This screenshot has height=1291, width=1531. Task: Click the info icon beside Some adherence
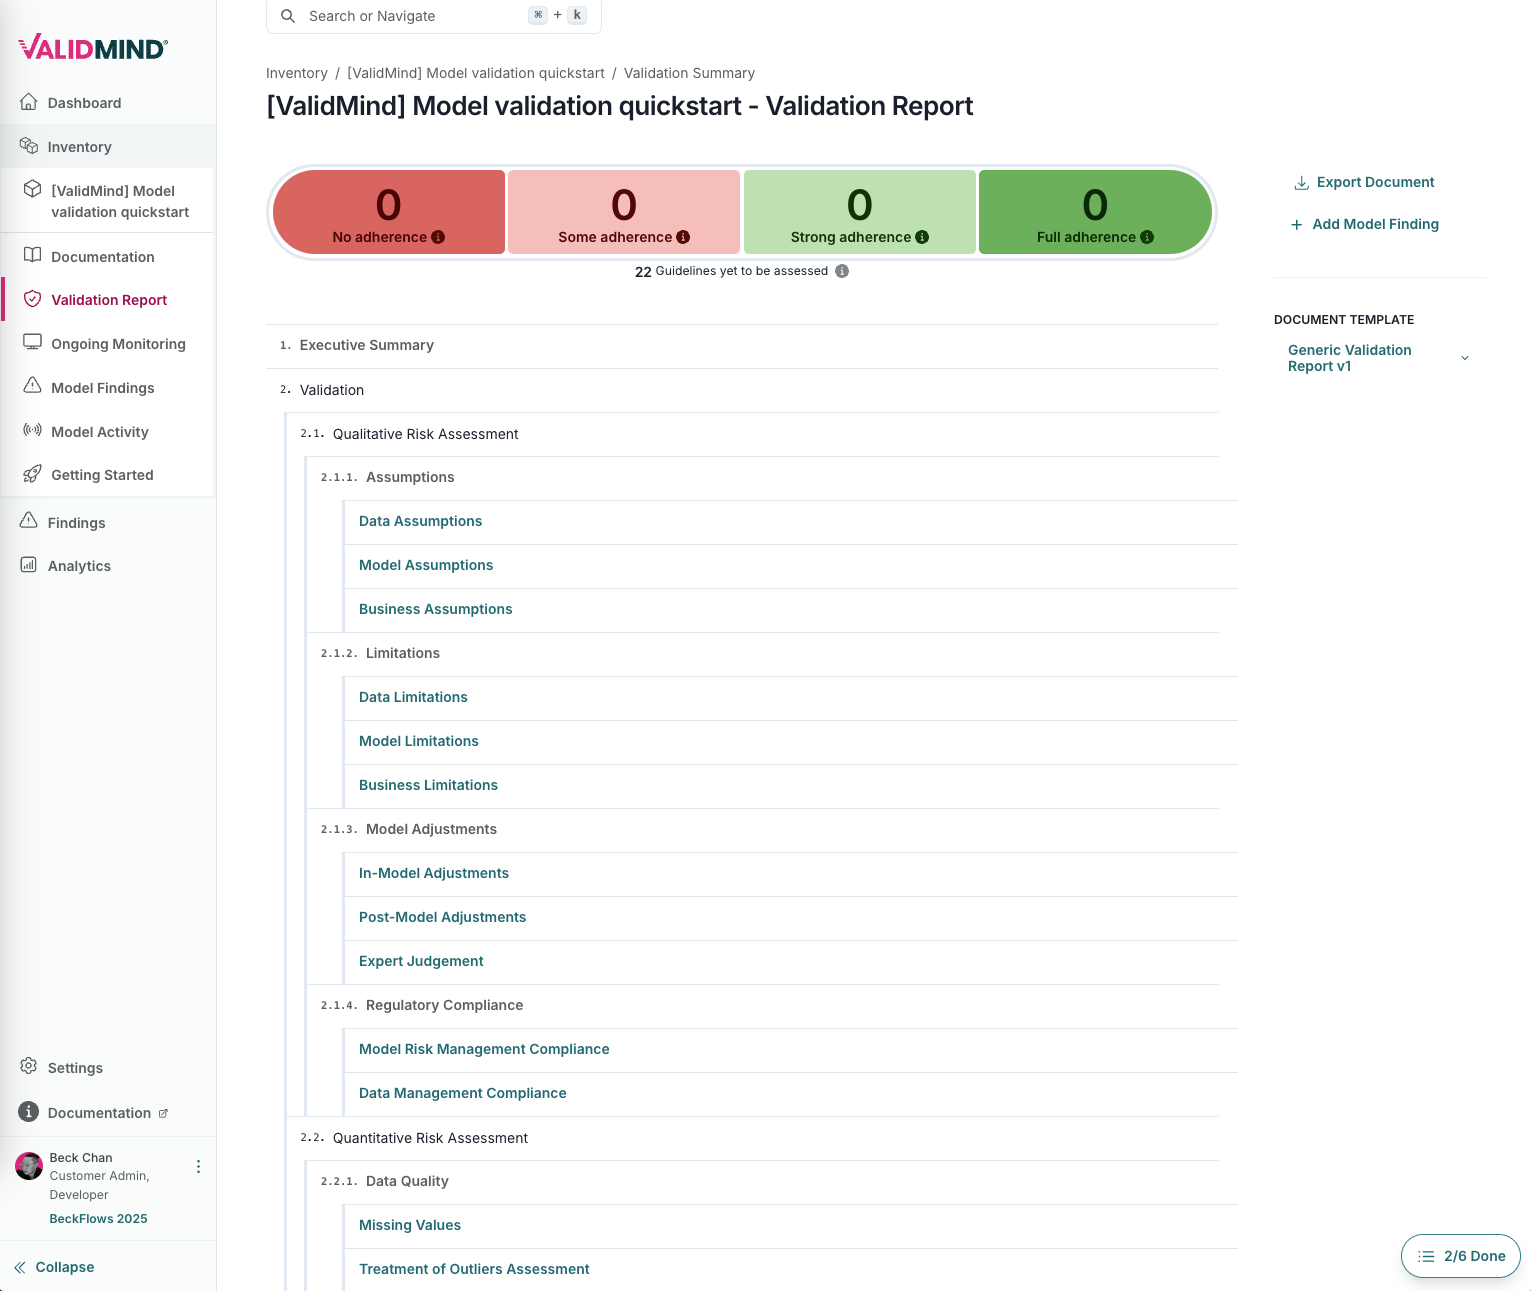(x=683, y=237)
